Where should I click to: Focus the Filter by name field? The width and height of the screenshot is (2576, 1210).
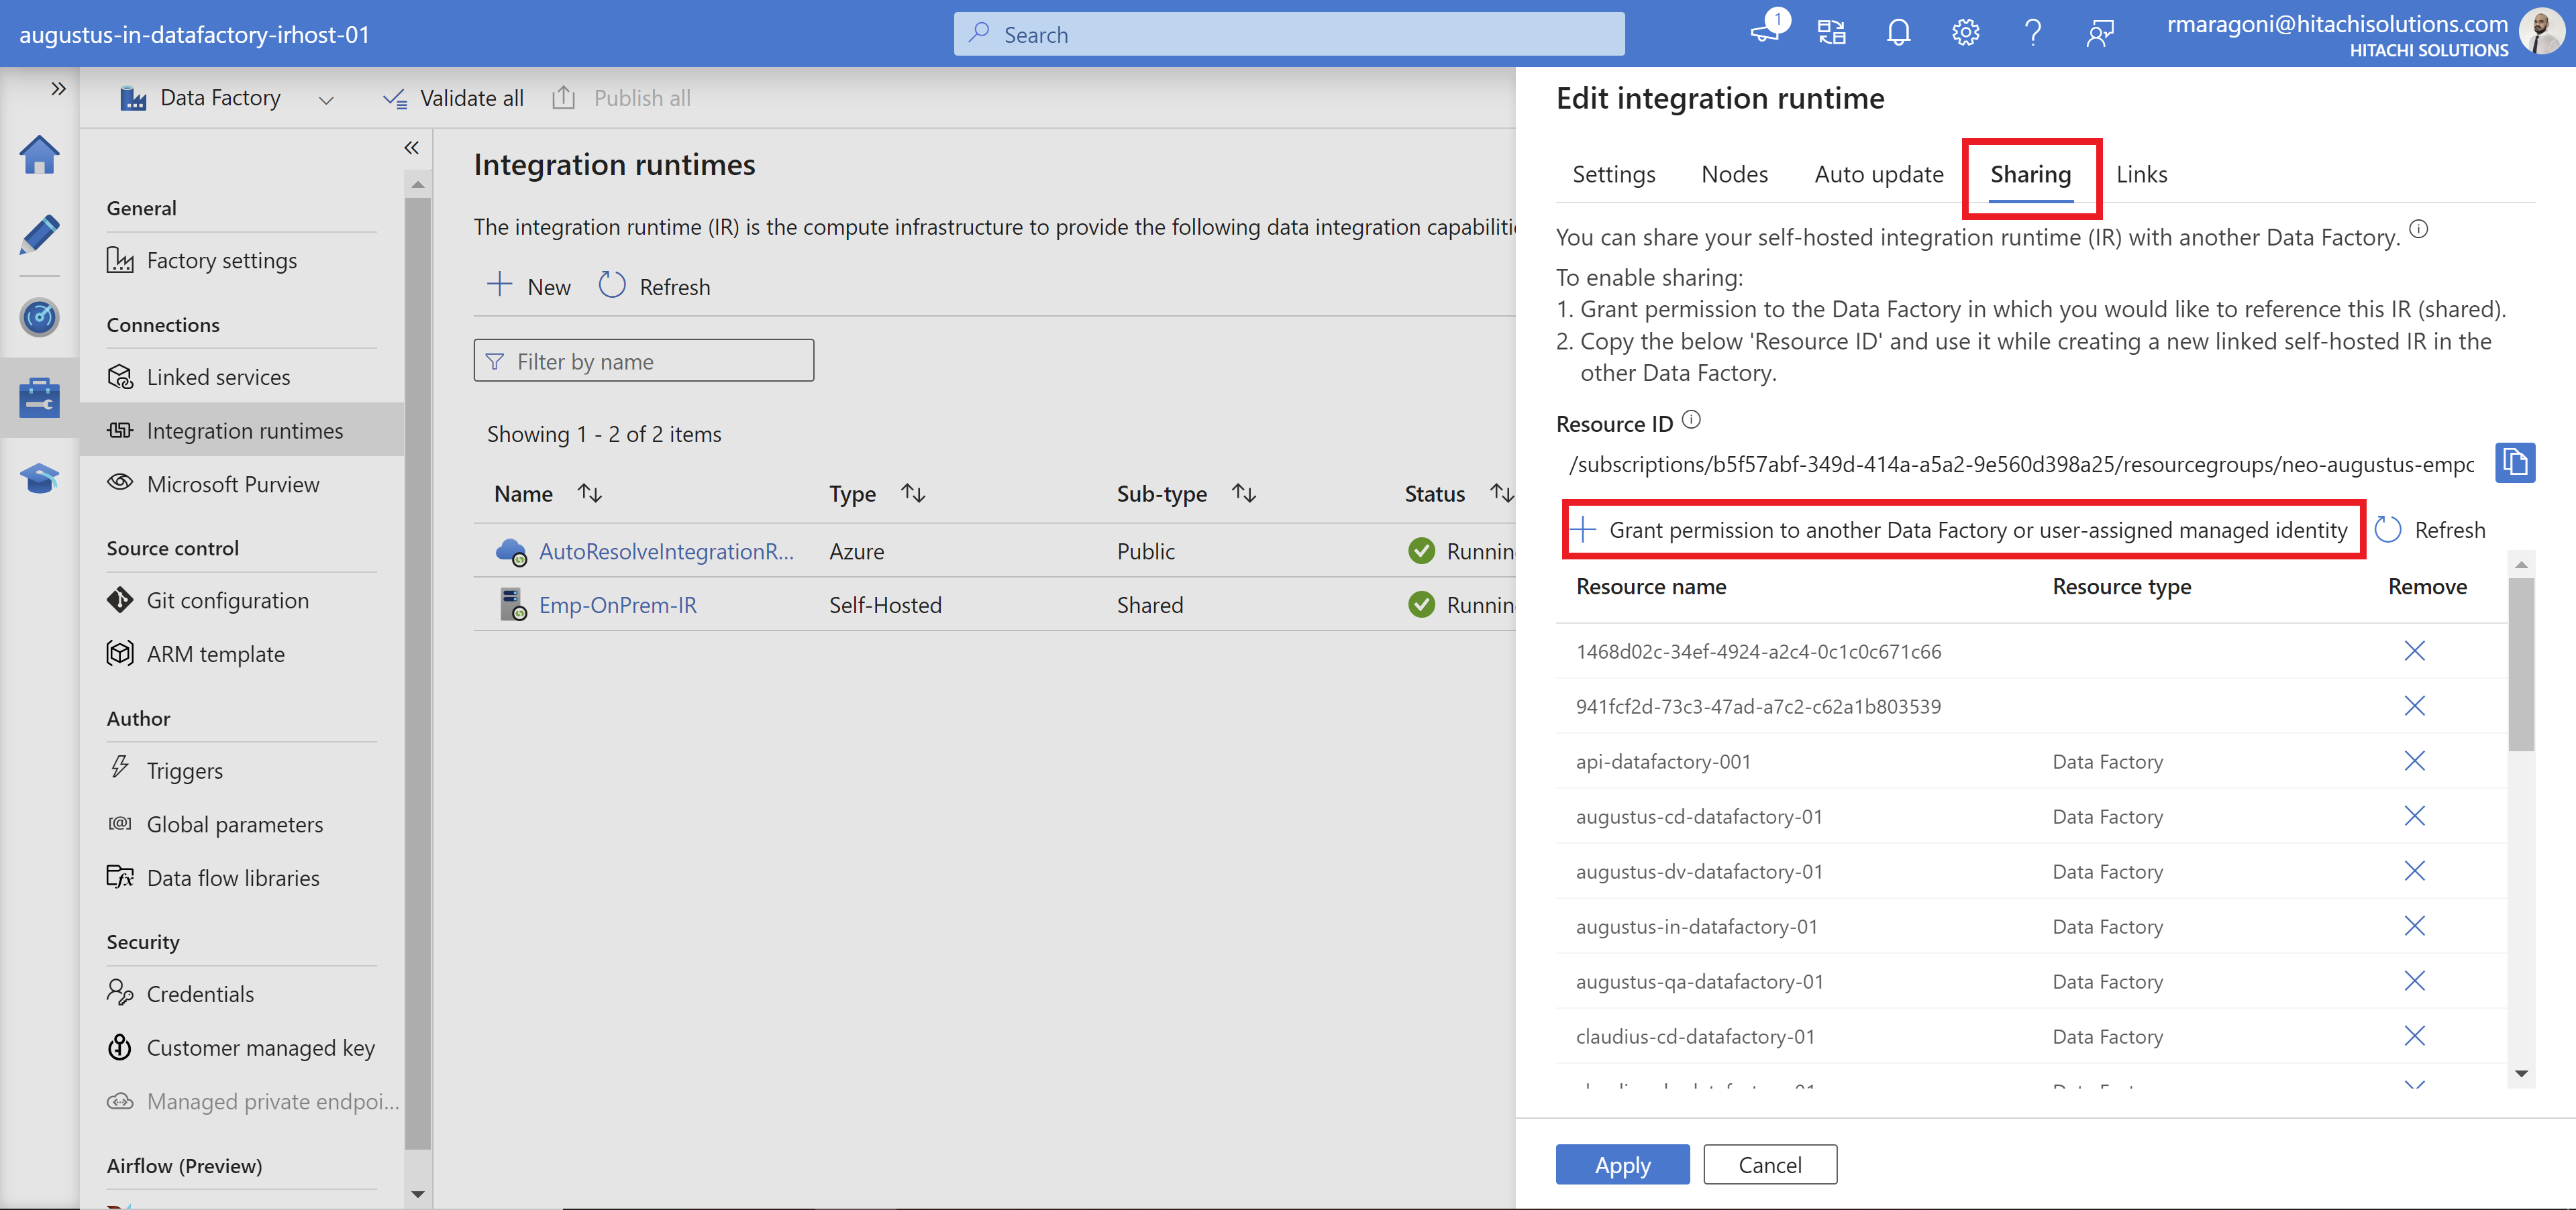(643, 361)
